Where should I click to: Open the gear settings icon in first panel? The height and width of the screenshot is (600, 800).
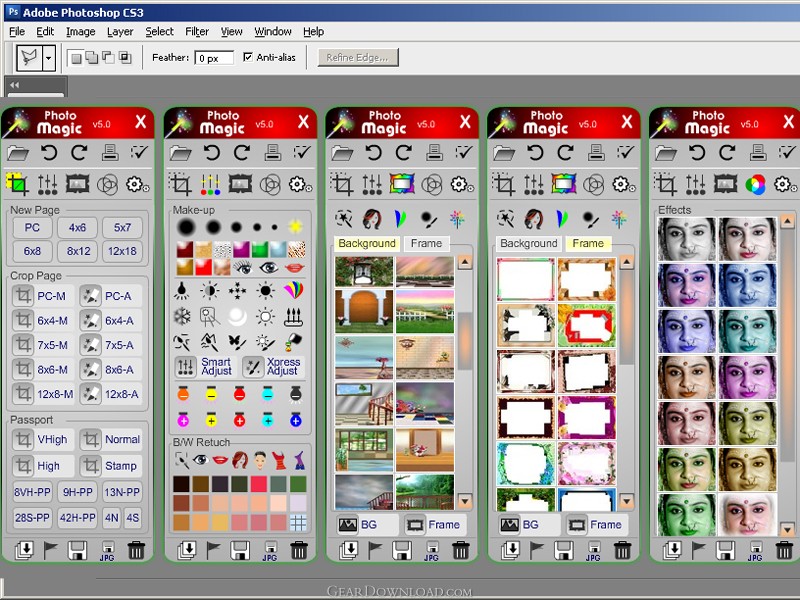pos(136,184)
